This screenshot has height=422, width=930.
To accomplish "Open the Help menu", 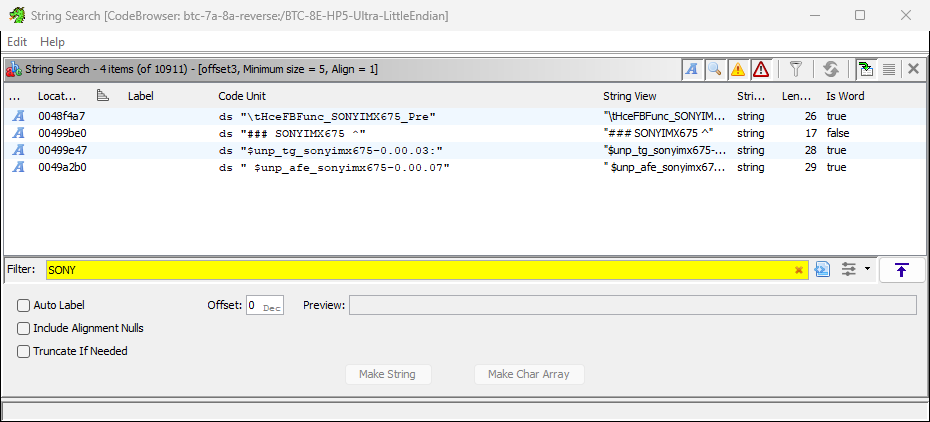I will [x=52, y=42].
